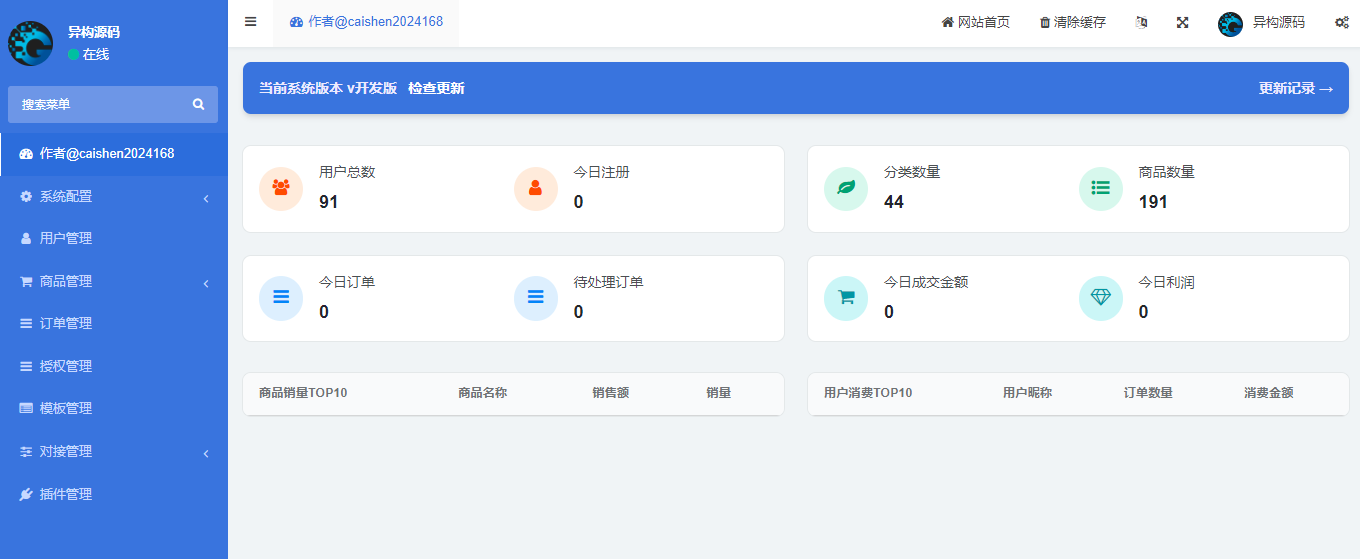The width and height of the screenshot is (1360, 559).
Task: Open 用户管理 in the sidebar
Action: pyautogui.click(x=66, y=239)
